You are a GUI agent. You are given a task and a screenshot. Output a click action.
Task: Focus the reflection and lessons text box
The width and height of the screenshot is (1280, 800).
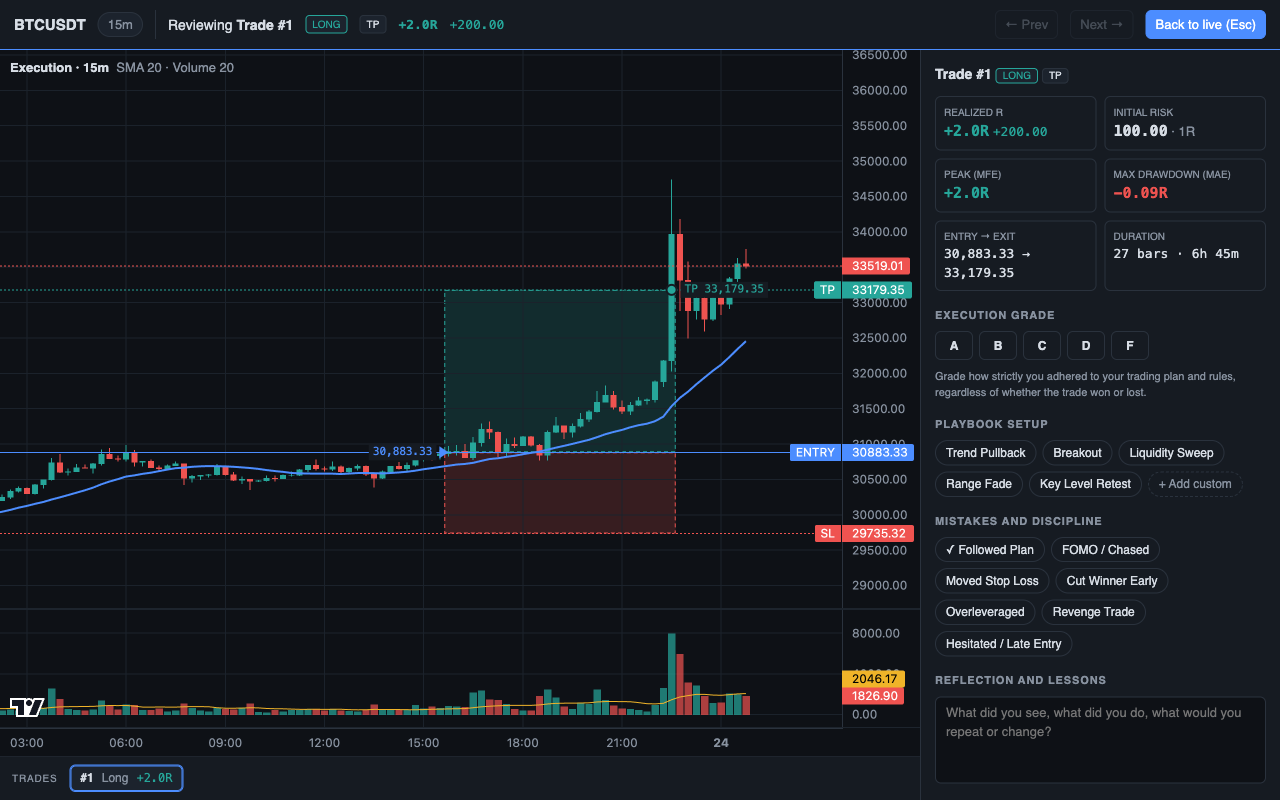(x=1100, y=740)
